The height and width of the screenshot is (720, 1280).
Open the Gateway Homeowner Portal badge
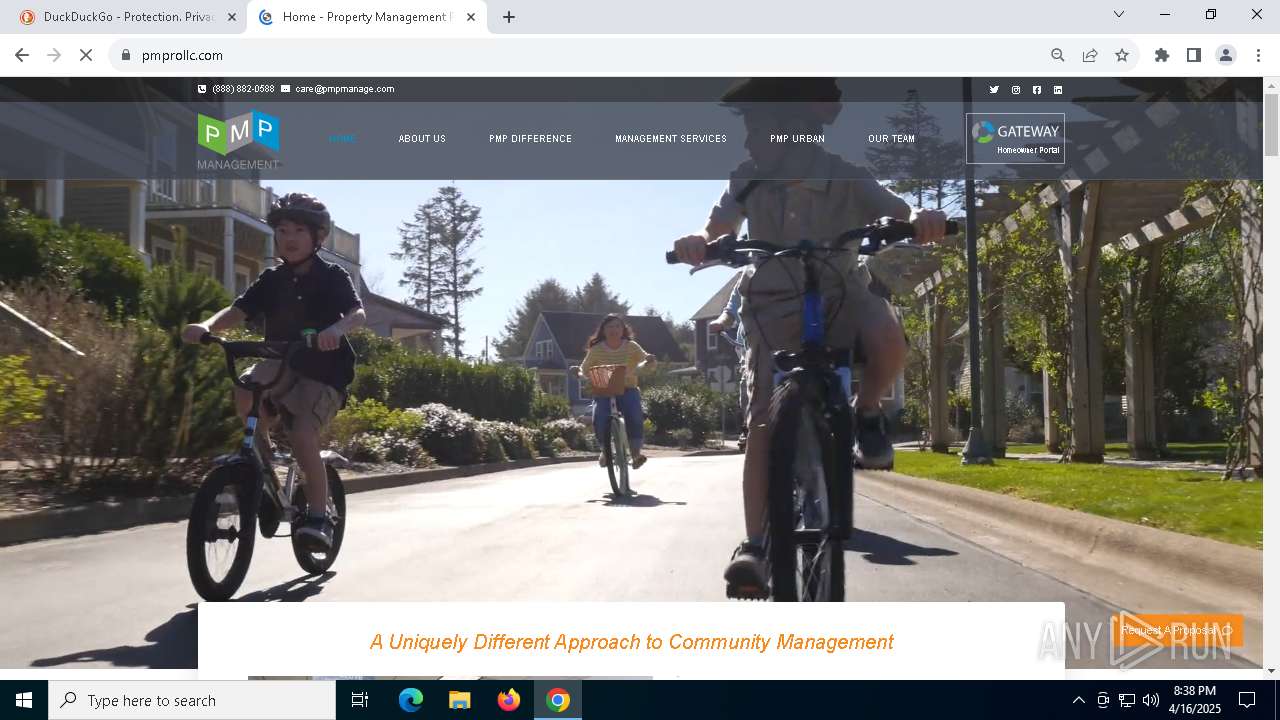[x=1015, y=138]
